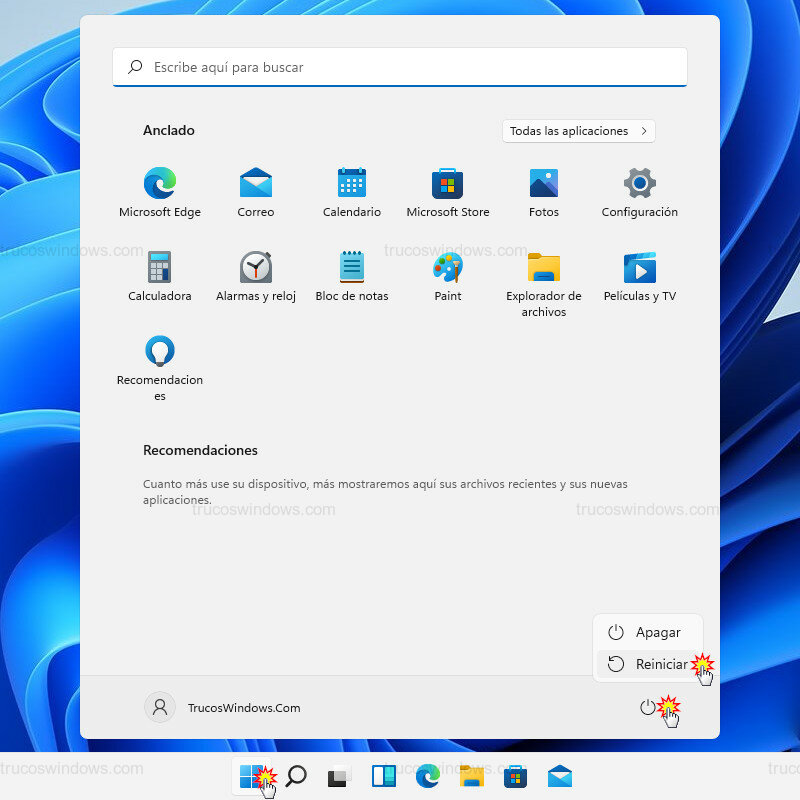Select Reiniciar from power menu
The width and height of the screenshot is (800, 800).
647,664
